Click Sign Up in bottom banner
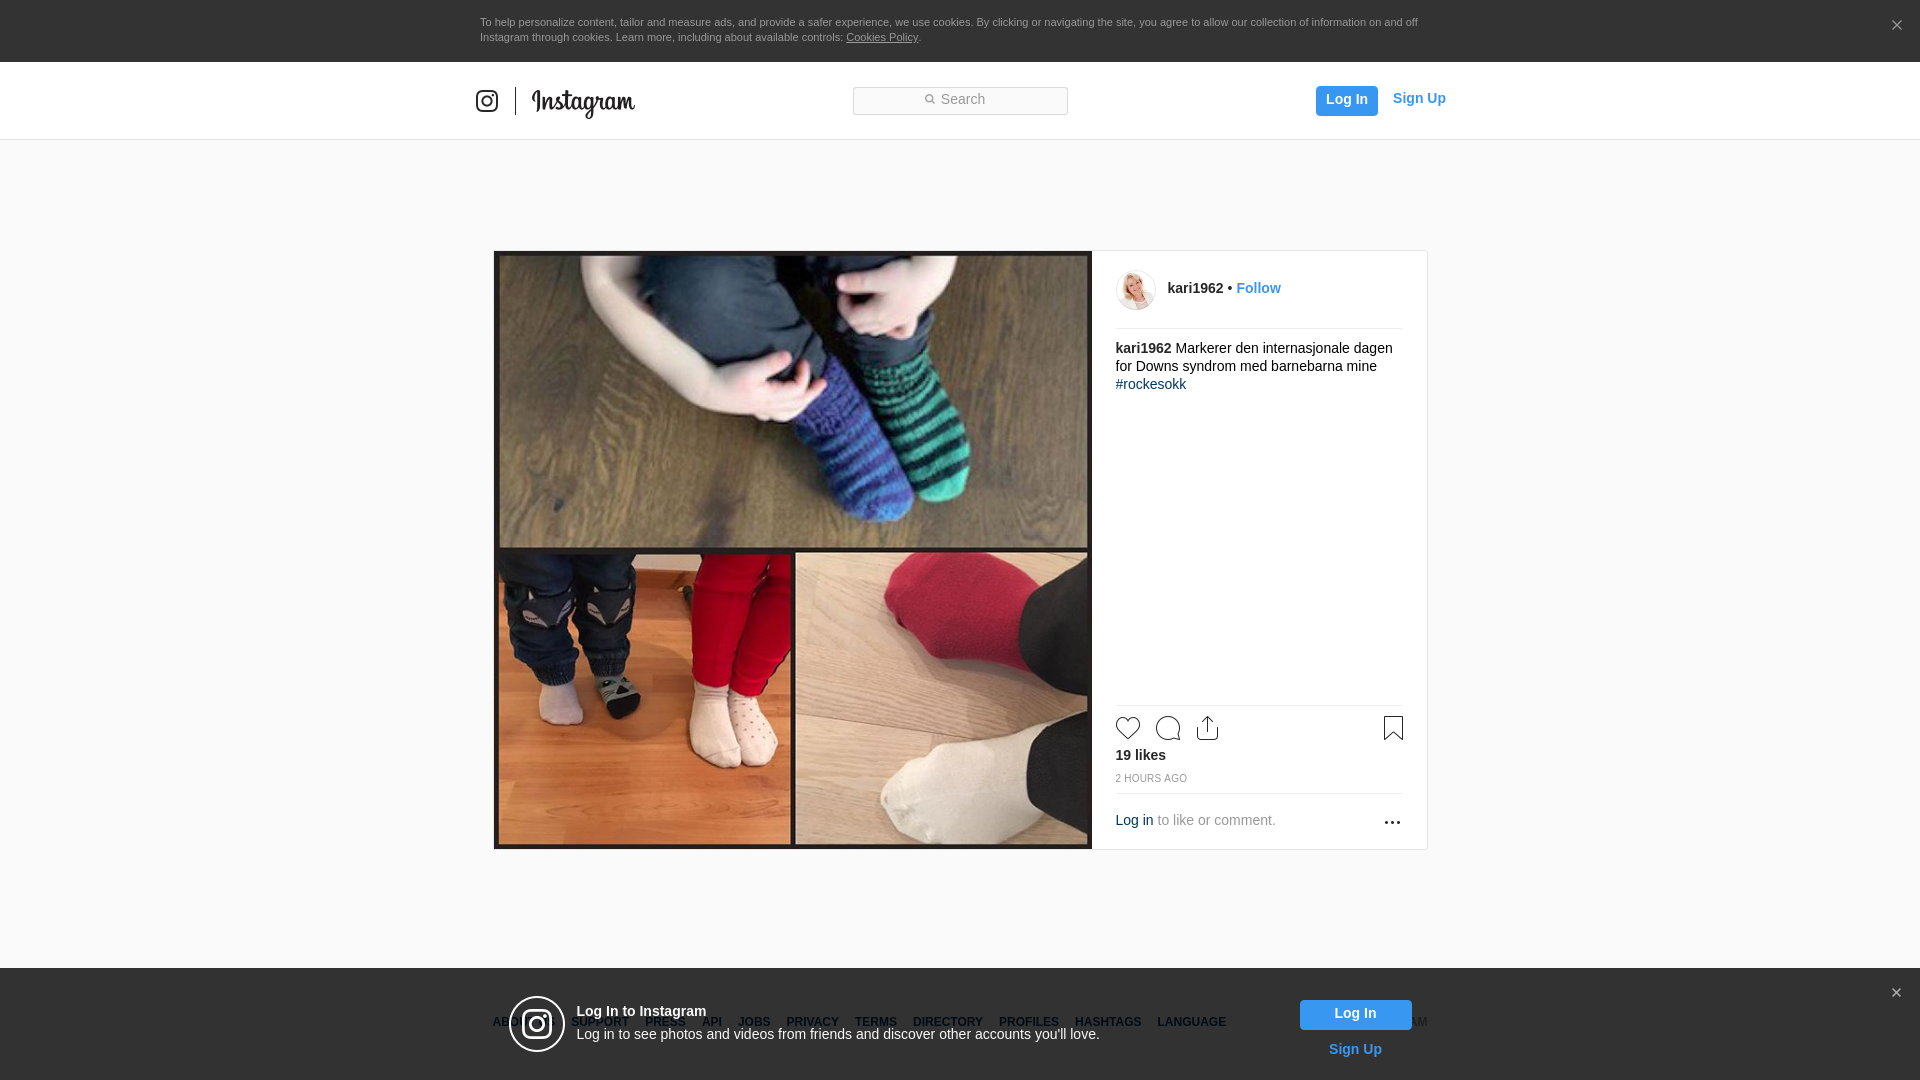1920x1080 pixels. click(1355, 1049)
